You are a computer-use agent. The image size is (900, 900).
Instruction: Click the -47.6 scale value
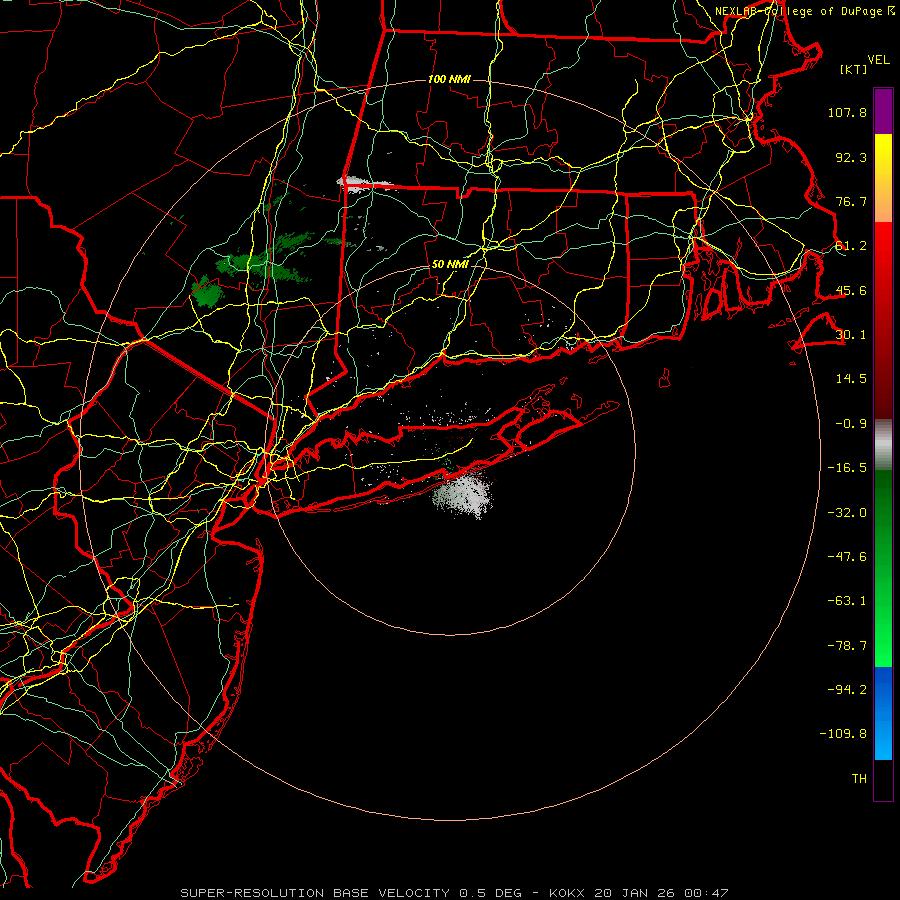[x=847, y=557]
